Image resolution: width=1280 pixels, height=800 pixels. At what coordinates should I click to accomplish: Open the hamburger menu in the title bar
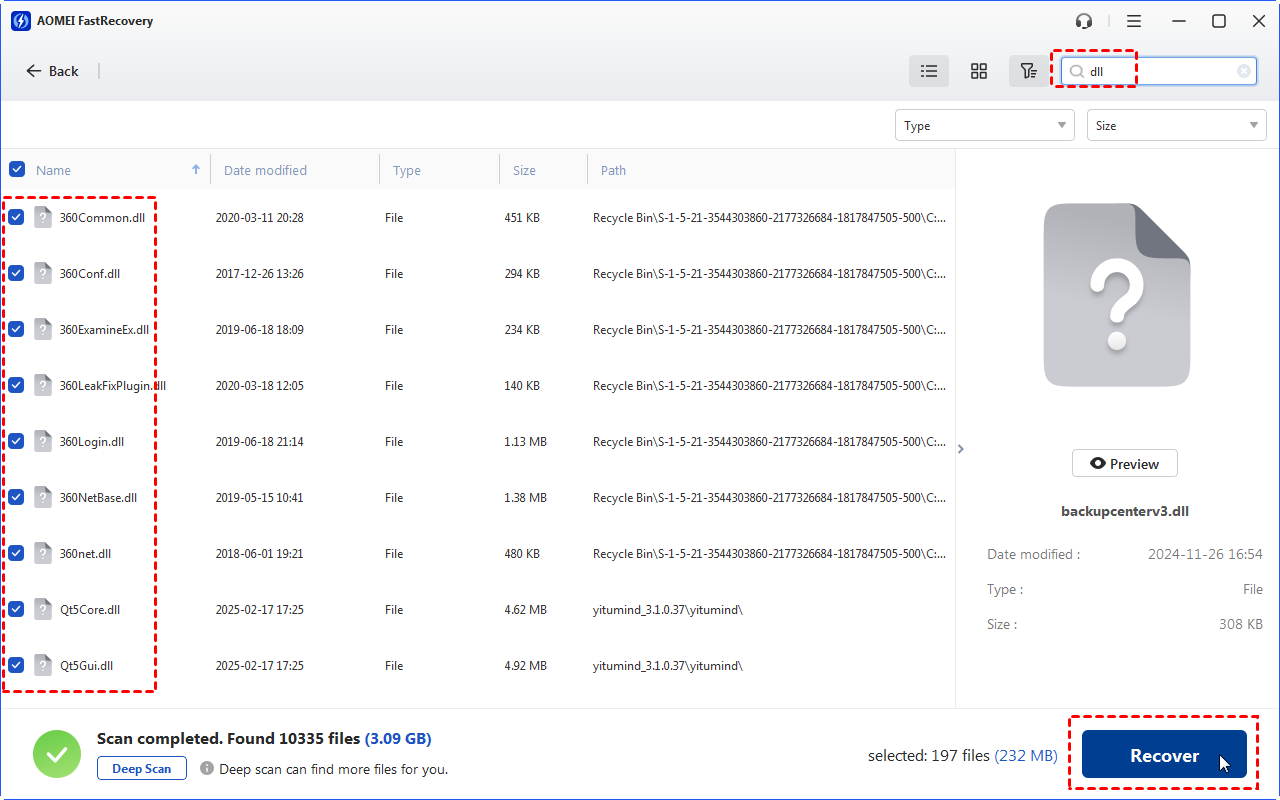(x=1133, y=21)
